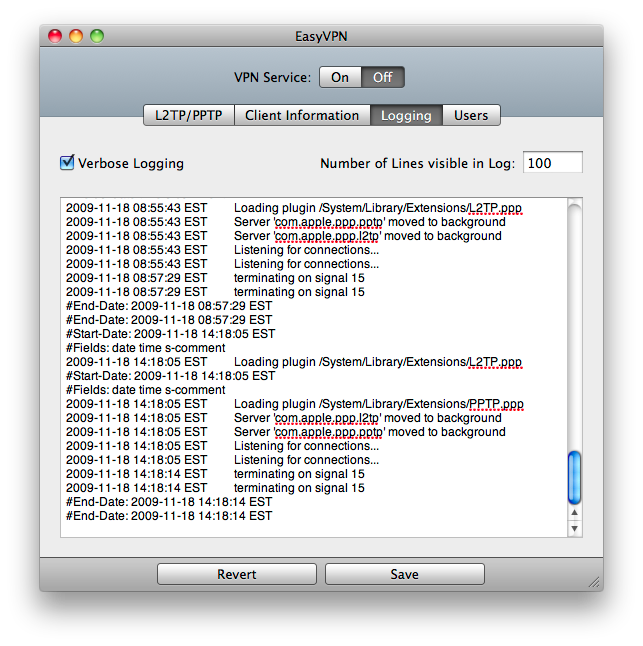Close the EasyVPN window
Image resolution: width=643 pixels, height=646 pixels.
point(55,36)
